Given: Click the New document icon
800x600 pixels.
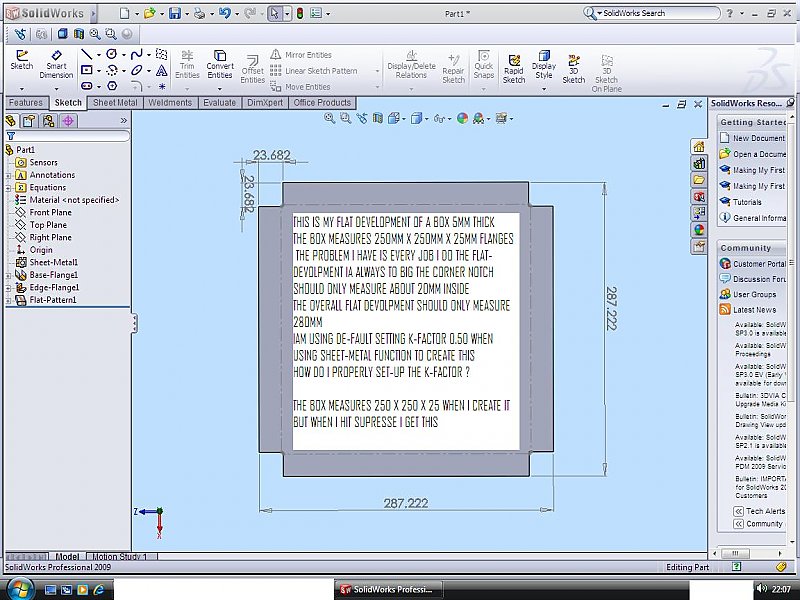Looking at the screenshot, I should [124, 13].
